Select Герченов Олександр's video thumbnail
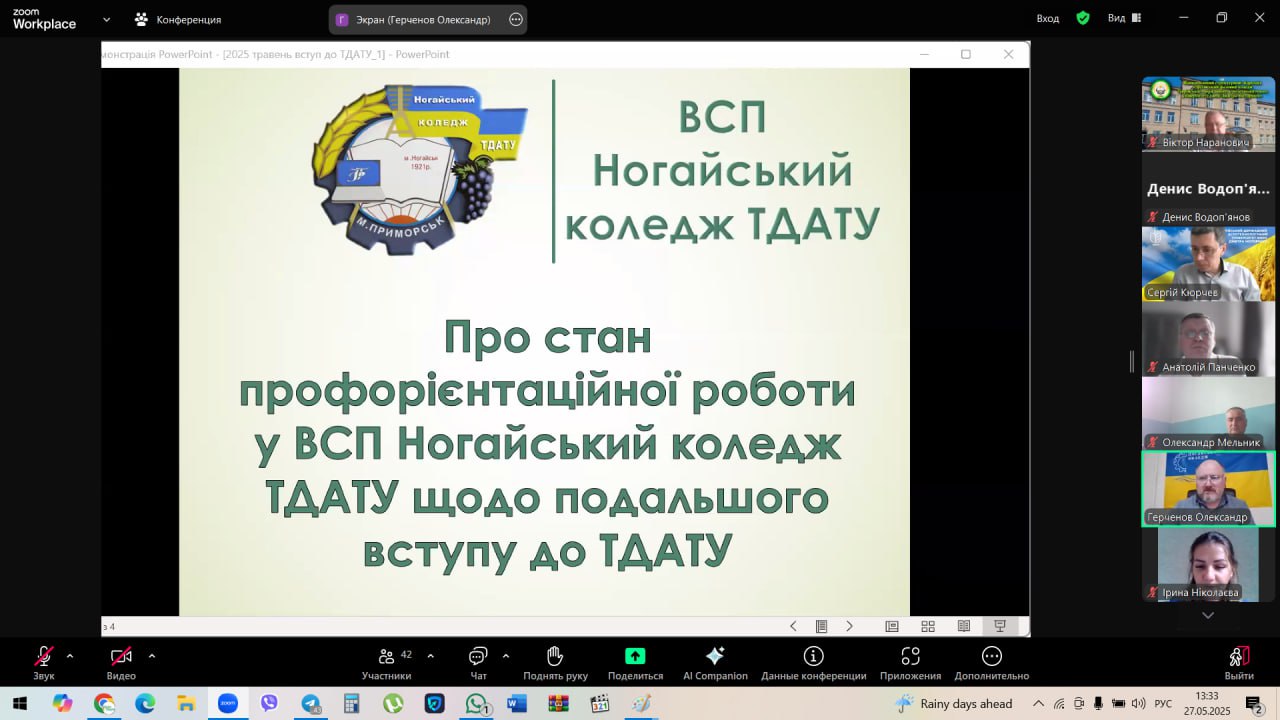The height and width of the screenshot is (720, 1280). tap(1208, 489)
